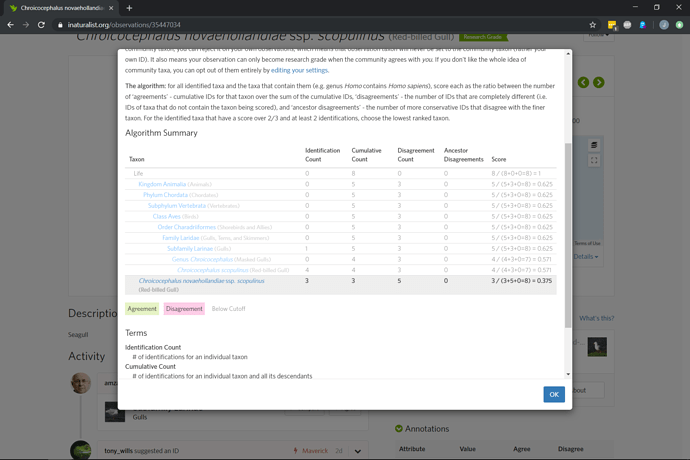Click the 'Ancestor Disagreements' column header
Image resolution: width=690 pixels, height=460 pixels.
tap(463, 155)
